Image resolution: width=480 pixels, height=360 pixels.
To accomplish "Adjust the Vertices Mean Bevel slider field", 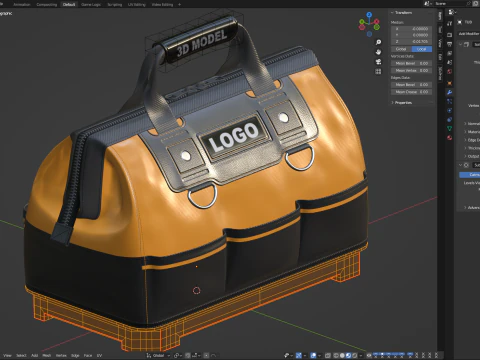I will coord(411,63).
